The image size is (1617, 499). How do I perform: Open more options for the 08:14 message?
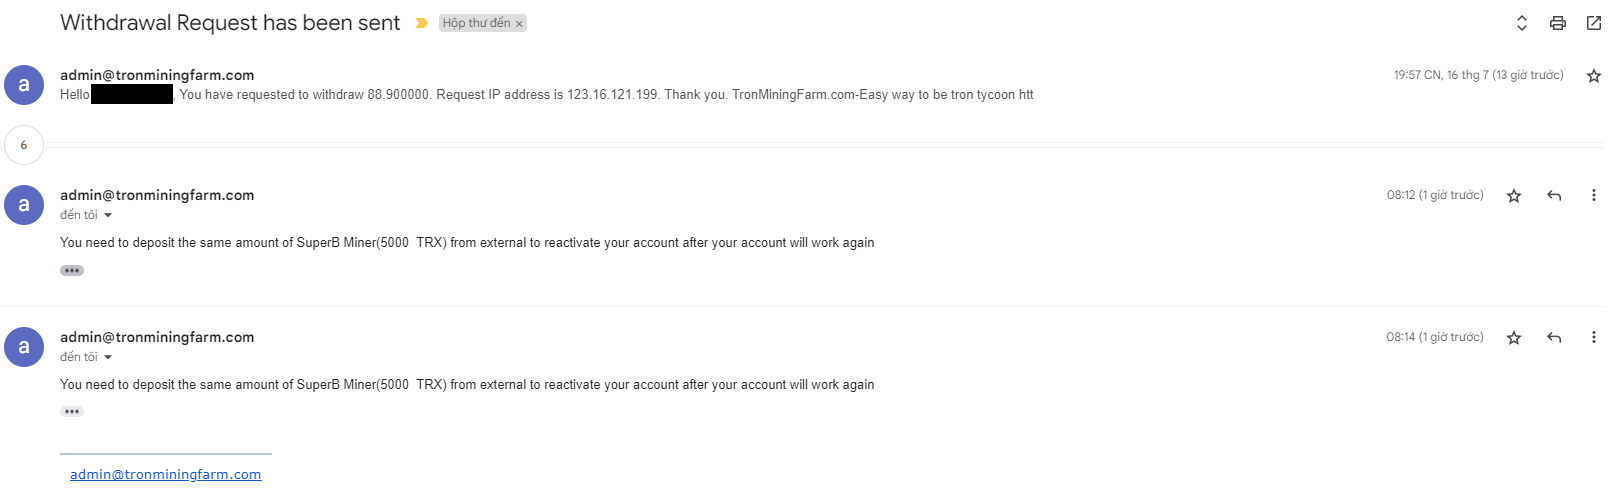[1593, 338]
